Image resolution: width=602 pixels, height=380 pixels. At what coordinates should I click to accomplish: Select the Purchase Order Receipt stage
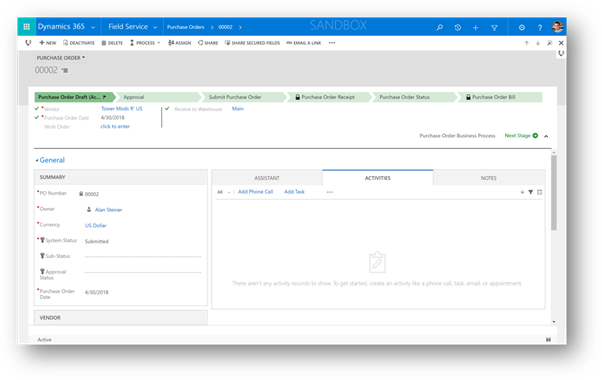pos(329,97)
